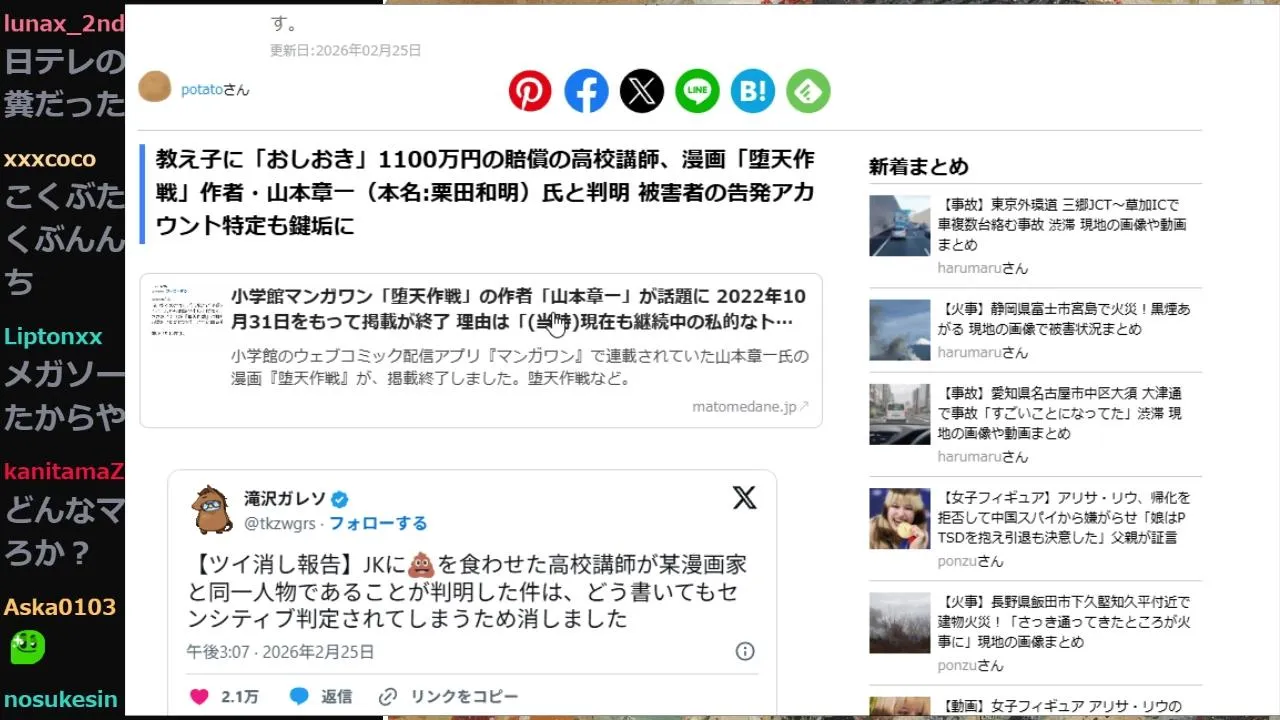Viewport: 1280px width, 720px height.
Task: Open the X logo in embedded tweet
Action: pyautogui.click(x=744, y=498)
